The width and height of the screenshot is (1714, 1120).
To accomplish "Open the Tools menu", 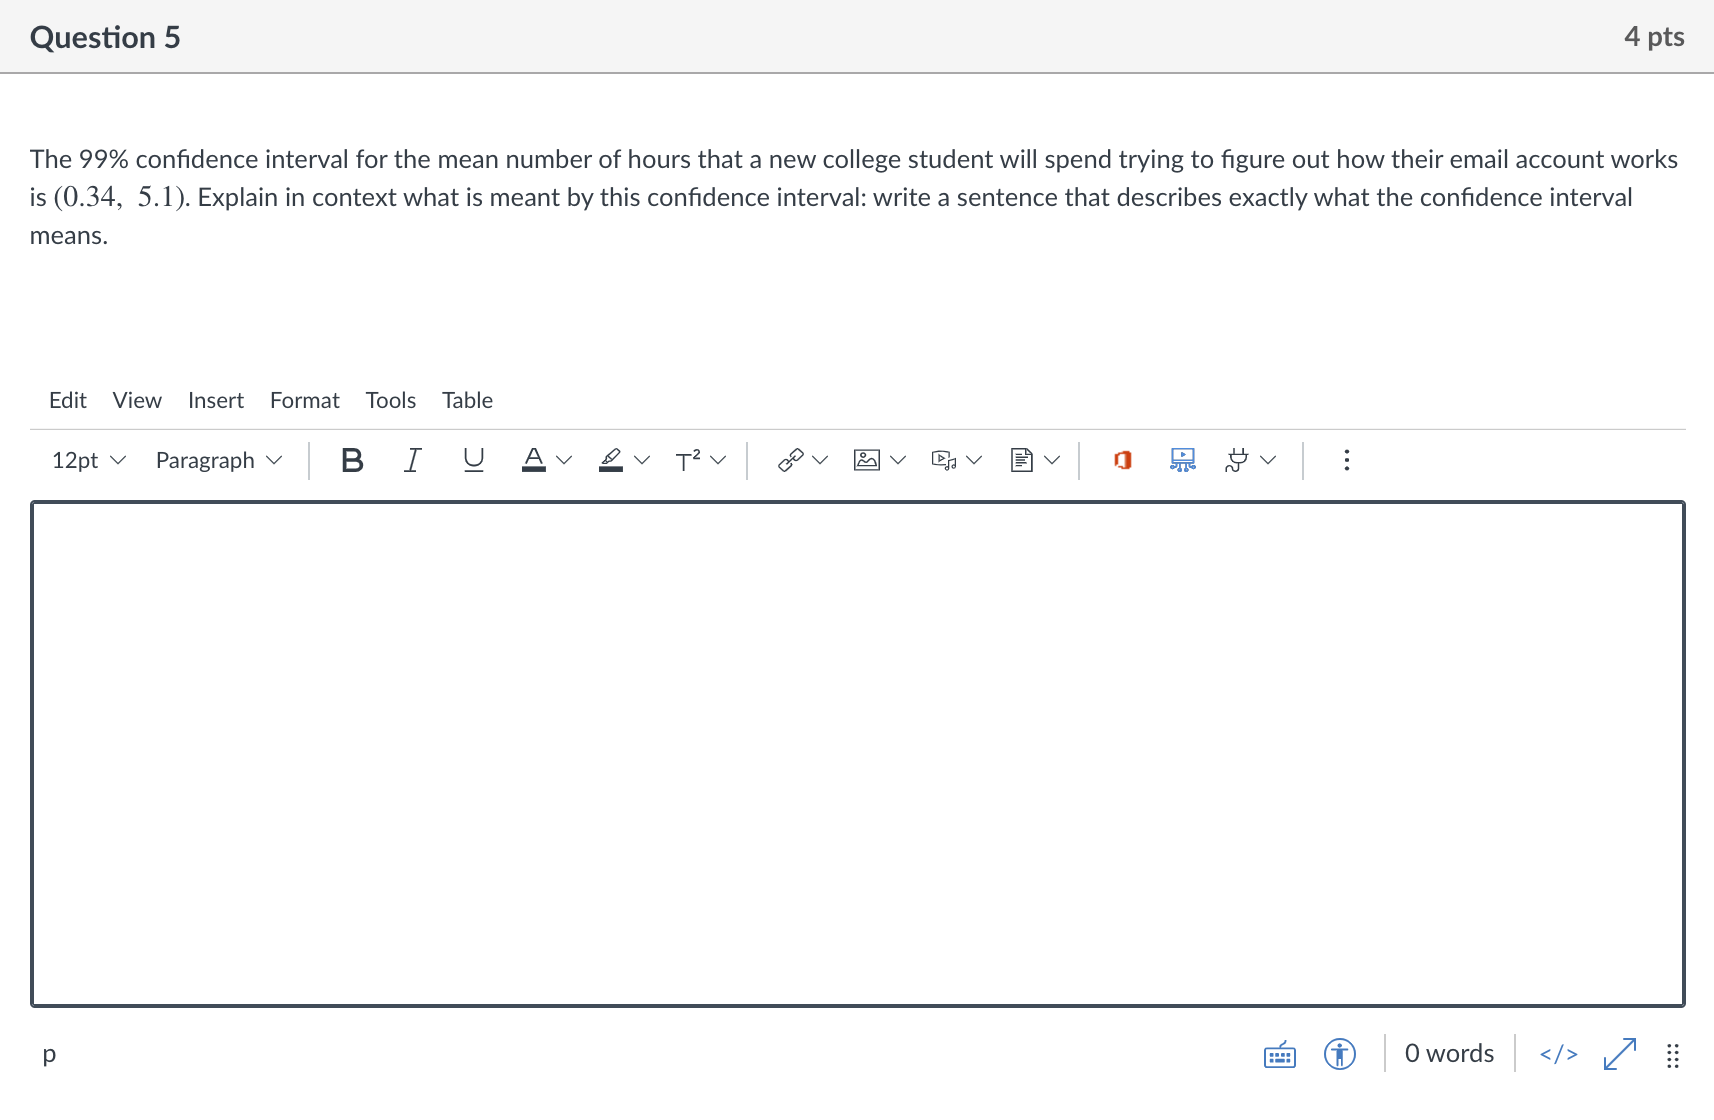I will point(391,400).
